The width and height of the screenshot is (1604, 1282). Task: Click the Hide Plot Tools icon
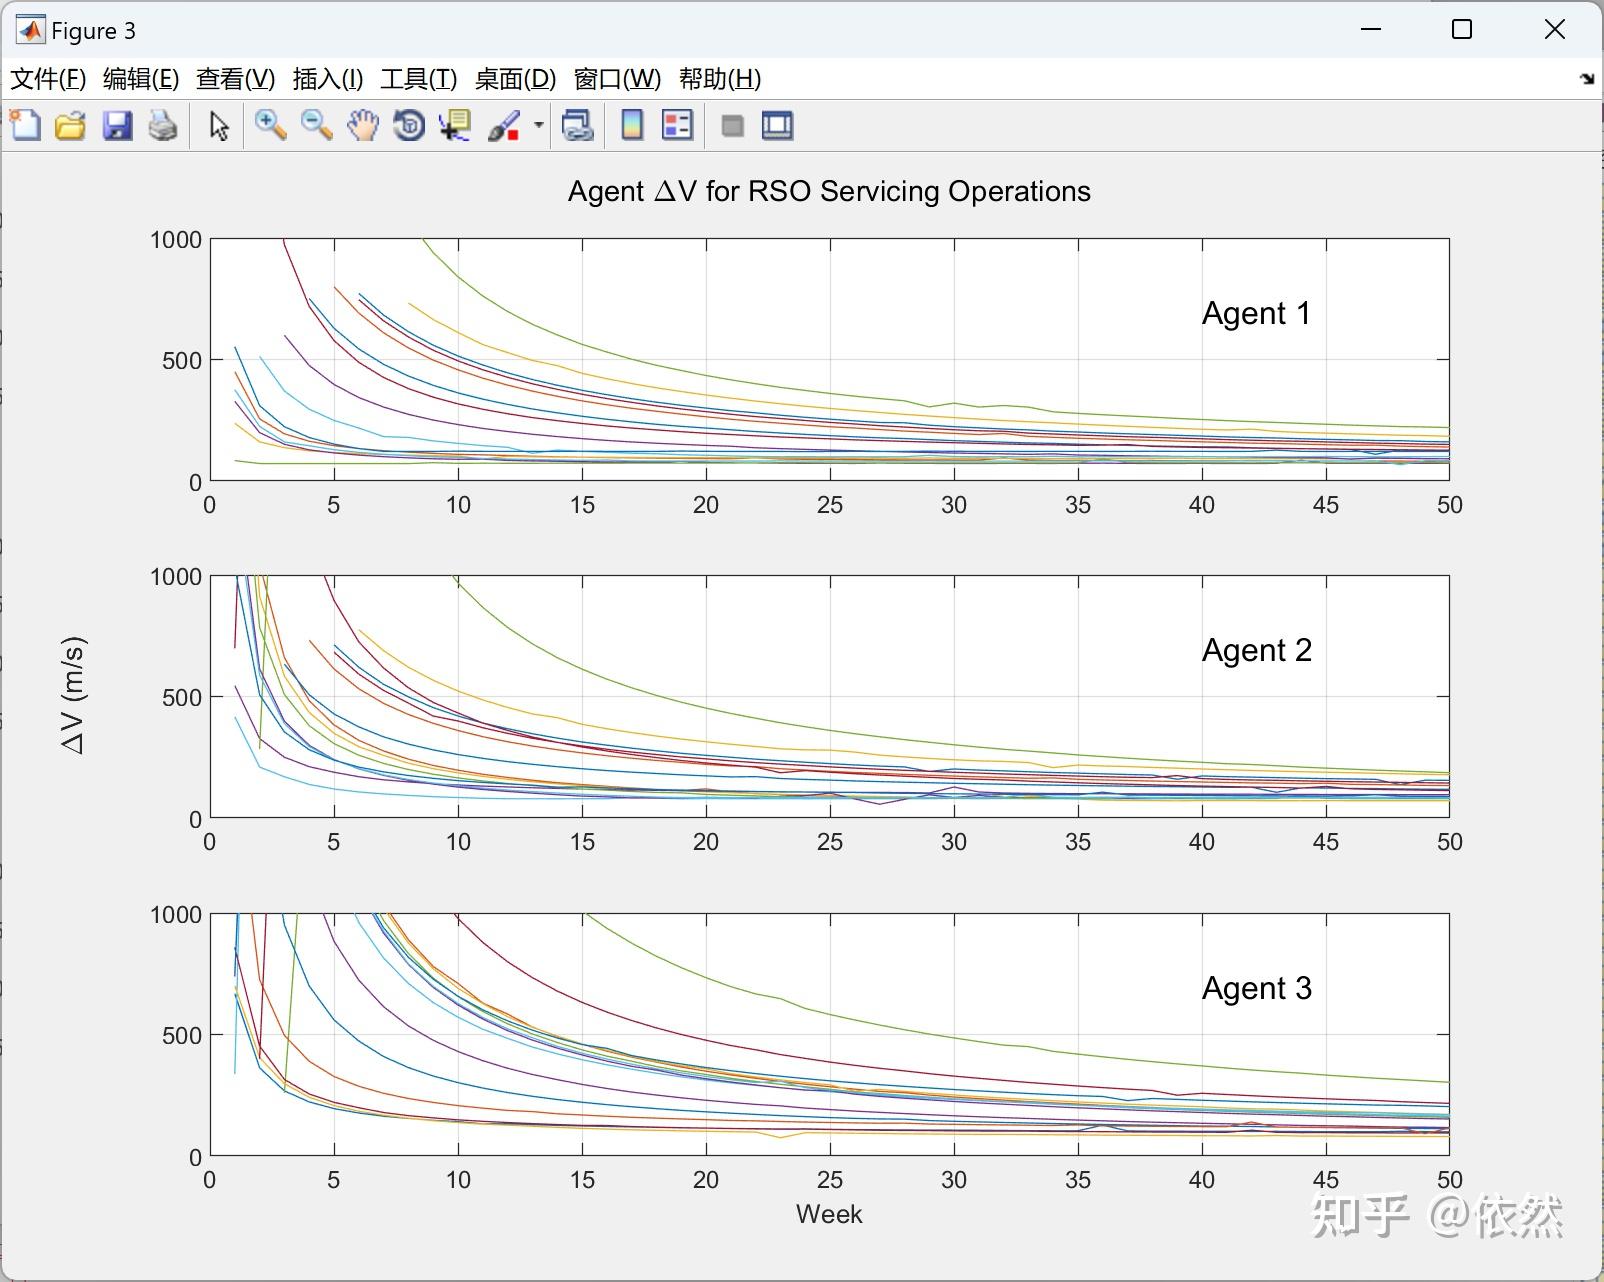[732, 126]
